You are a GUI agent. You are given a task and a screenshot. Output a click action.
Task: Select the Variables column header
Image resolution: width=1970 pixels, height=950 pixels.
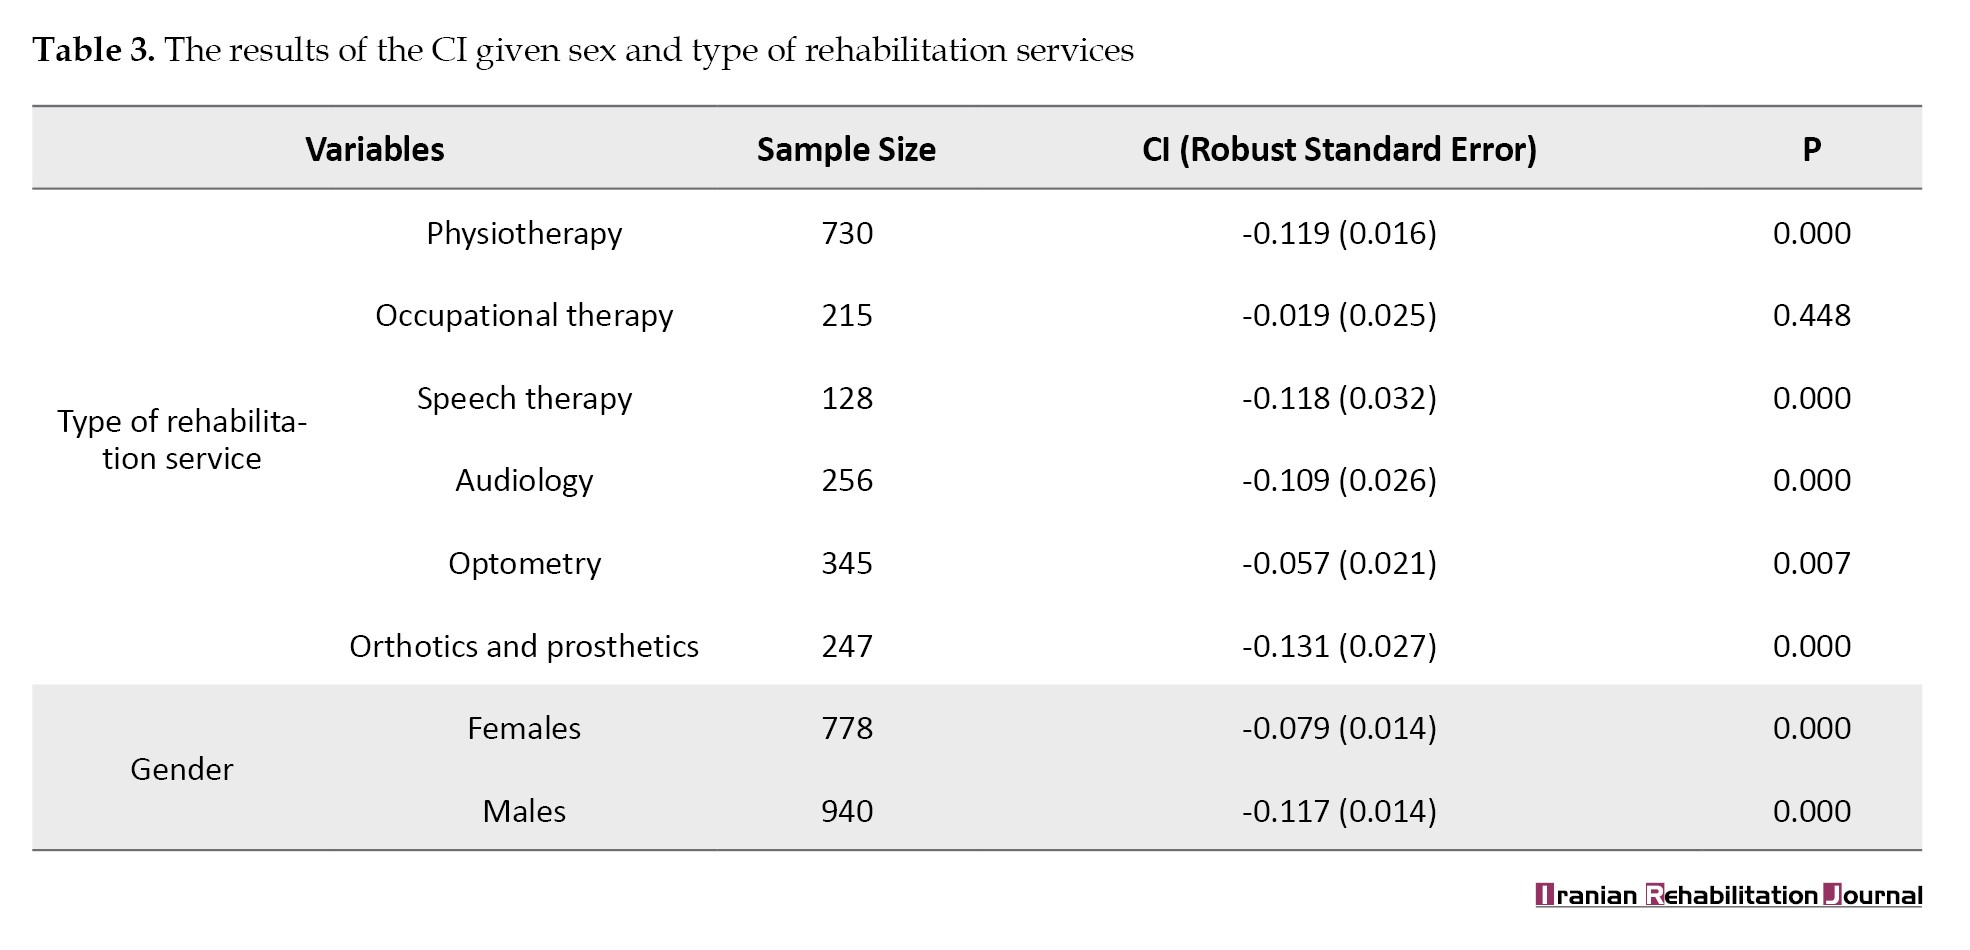pyautogui.click(x=374, y=149)
